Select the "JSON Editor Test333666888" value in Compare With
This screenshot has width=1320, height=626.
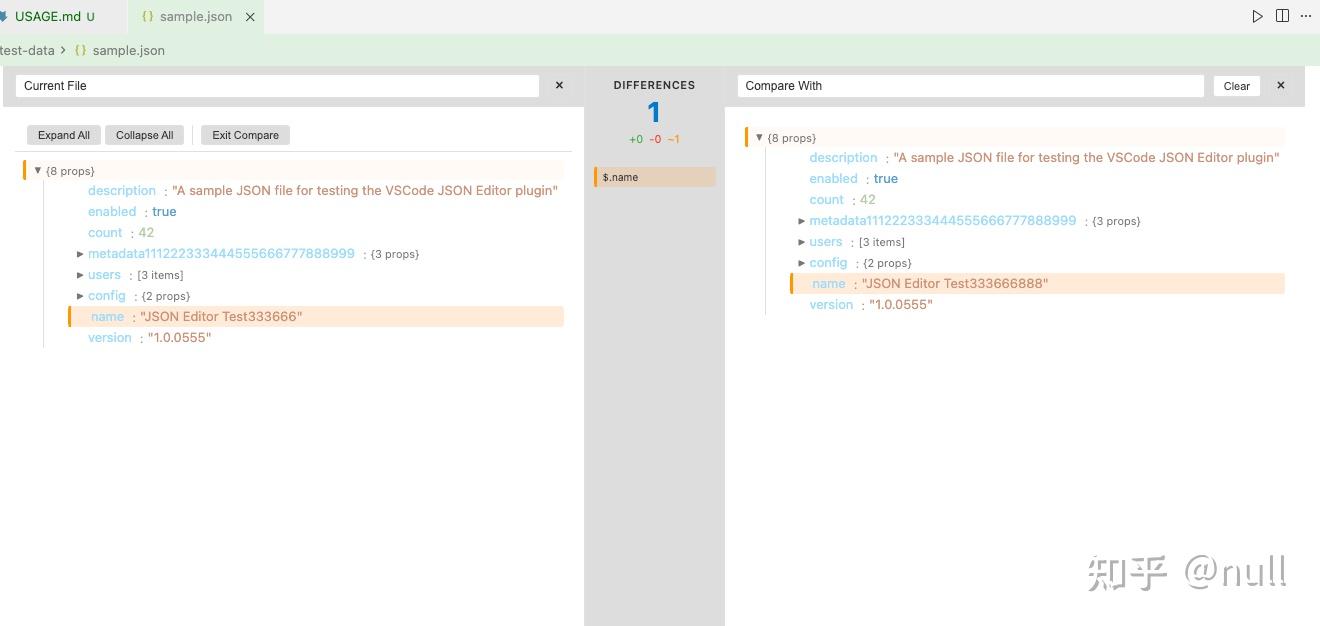955,284
